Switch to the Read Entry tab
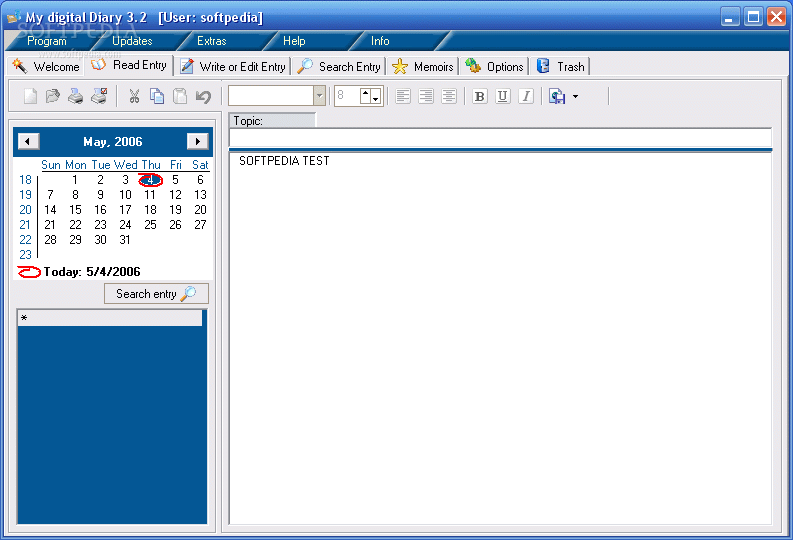 pyautogui.click(x=129, y=65)
